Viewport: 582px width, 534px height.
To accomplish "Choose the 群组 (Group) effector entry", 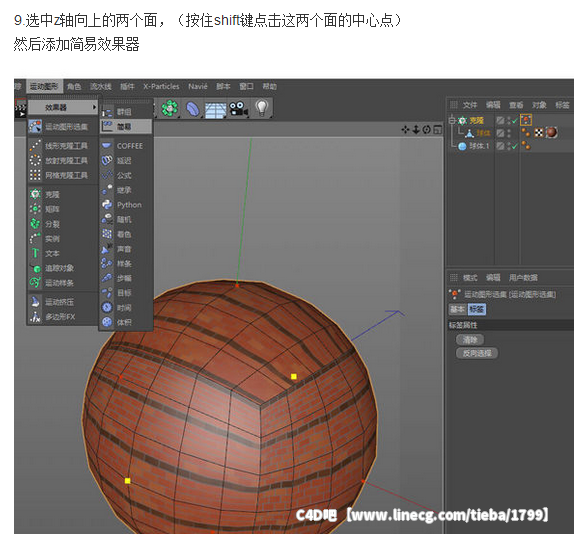I will tap(126, 112).
